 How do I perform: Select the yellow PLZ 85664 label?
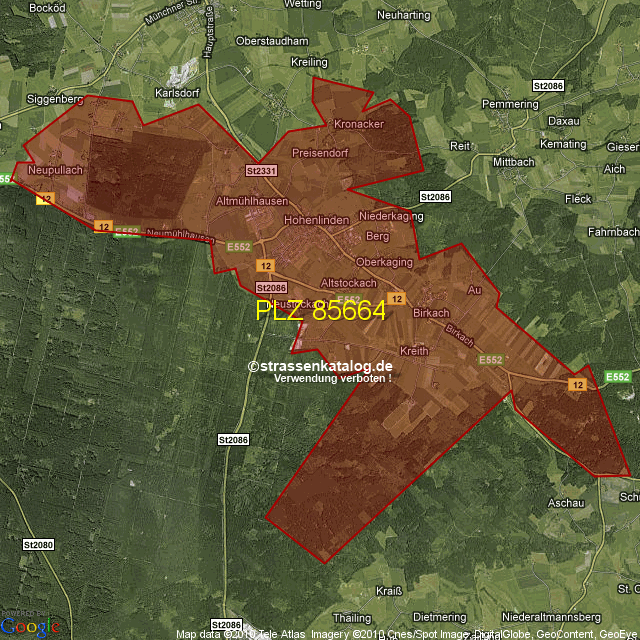(320, 311)
